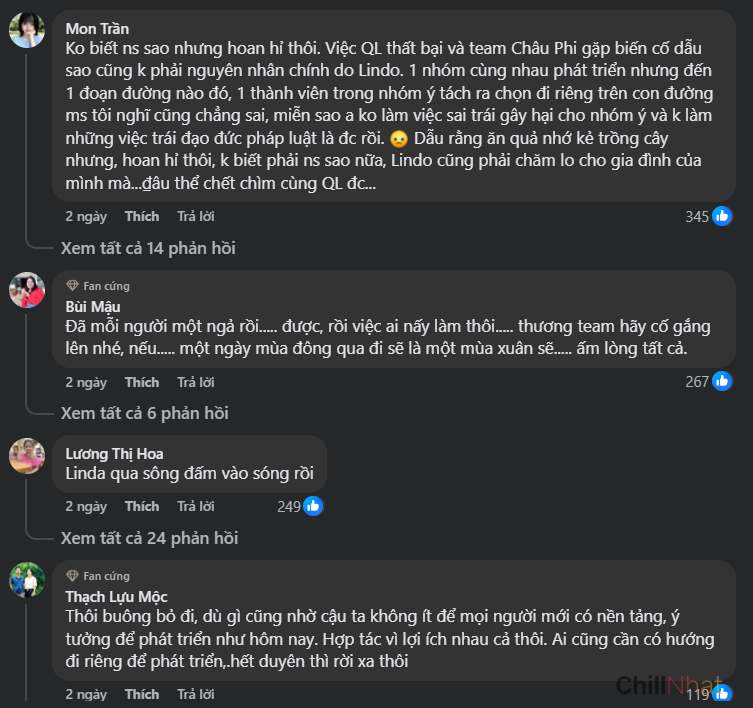
Task: Like Mon Trần's comment via Thích
Action: pos(142,216)
